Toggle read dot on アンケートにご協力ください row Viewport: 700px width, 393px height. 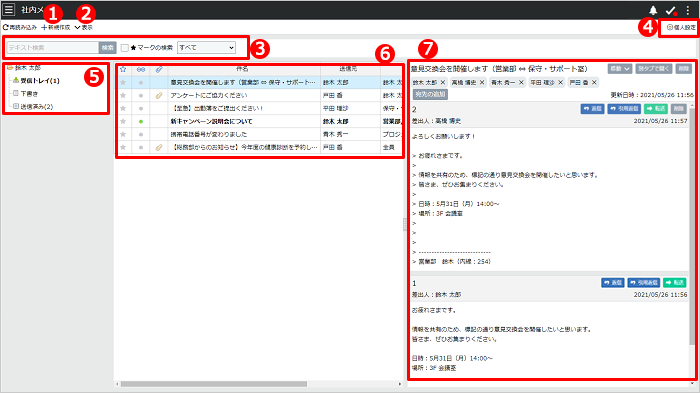(141, 96)
